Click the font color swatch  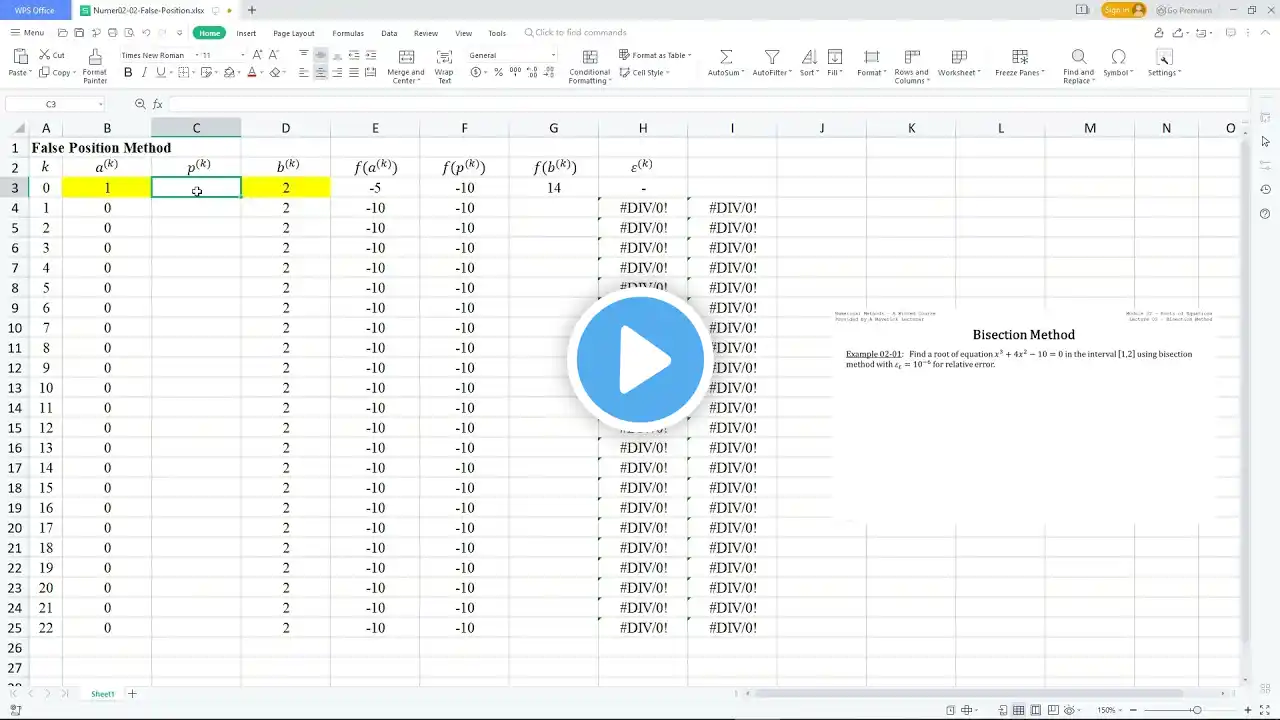click(251, 72)
